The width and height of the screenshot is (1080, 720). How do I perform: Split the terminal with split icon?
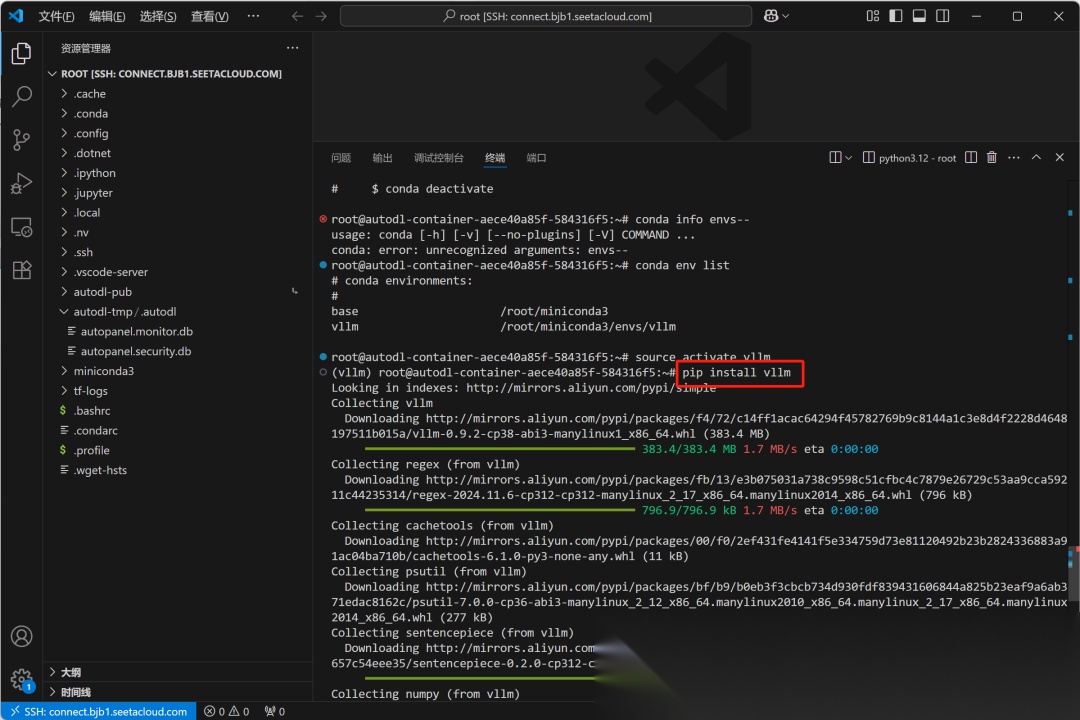(x=970, y=158)
